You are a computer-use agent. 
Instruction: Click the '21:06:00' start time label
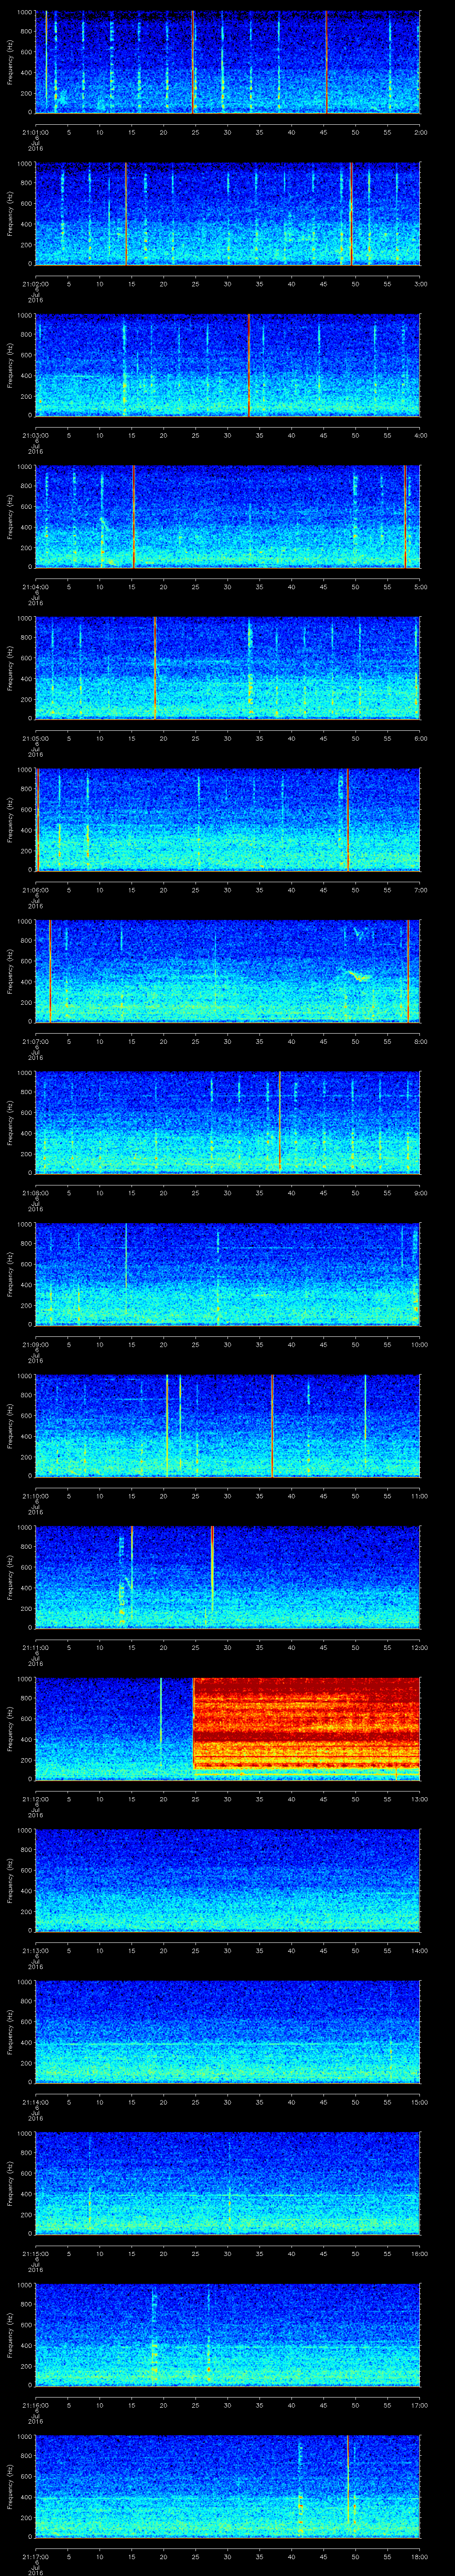point(35,890)
